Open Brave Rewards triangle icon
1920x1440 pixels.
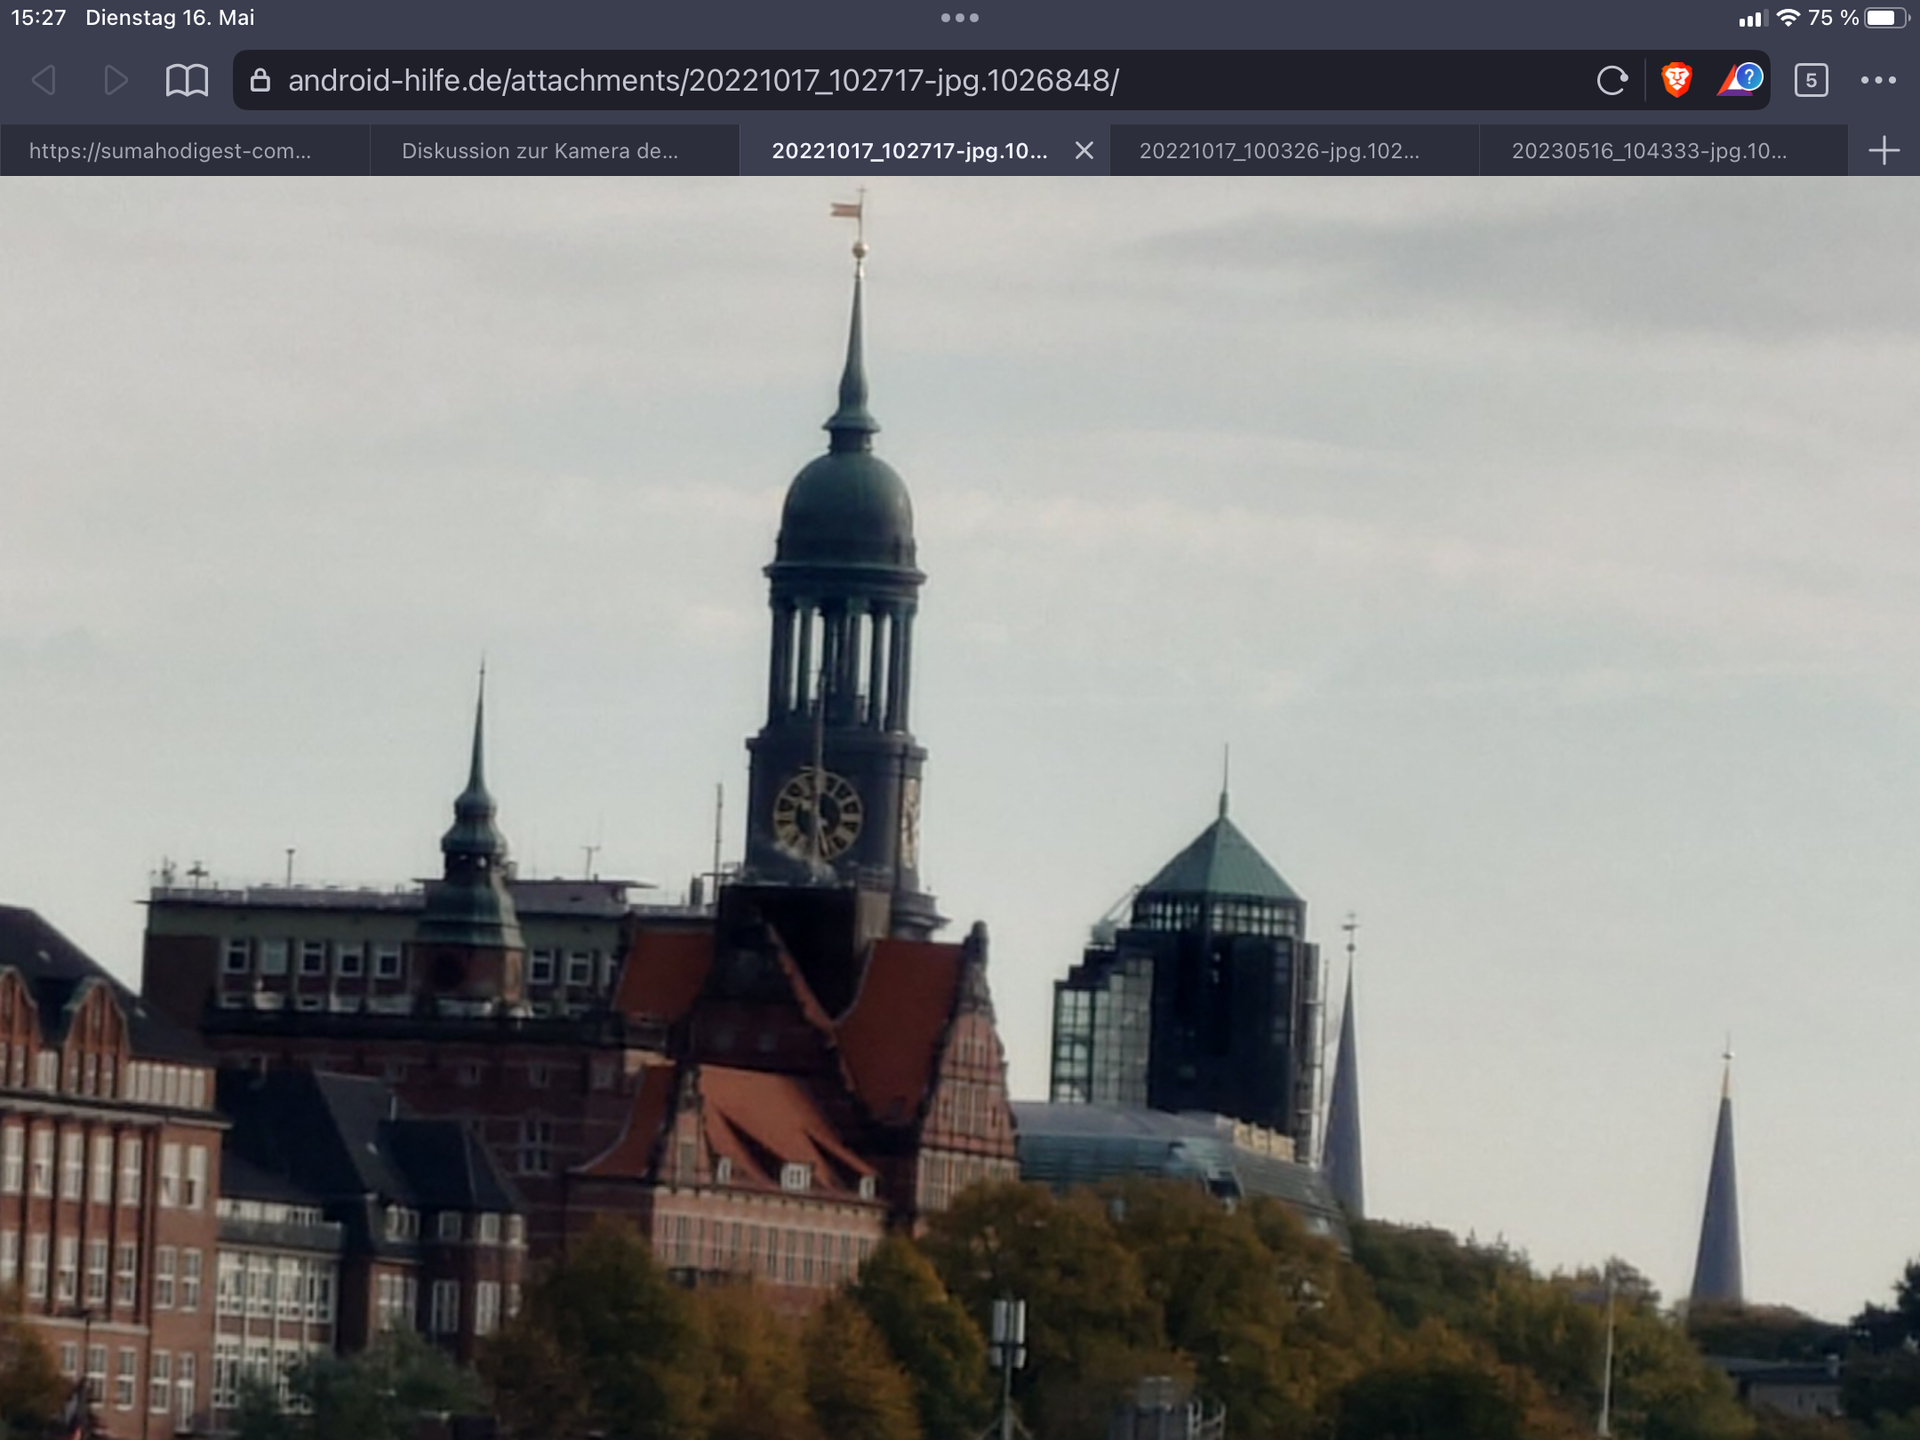coord(1739,80)
